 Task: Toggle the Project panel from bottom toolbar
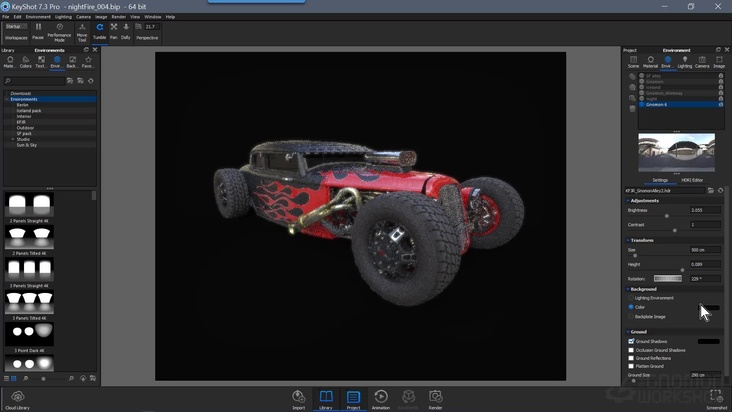click(x=353, y=400)
